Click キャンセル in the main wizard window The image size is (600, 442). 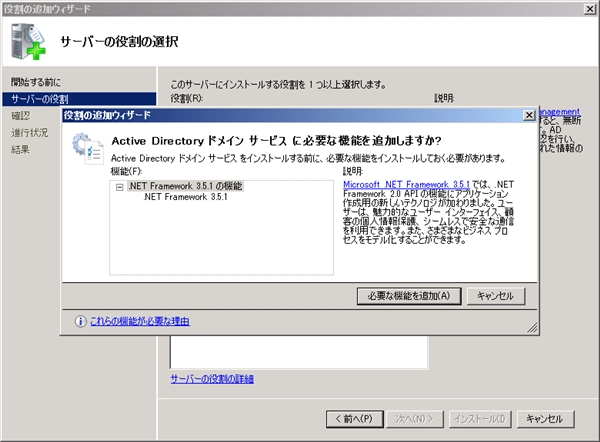click(545, 419)
